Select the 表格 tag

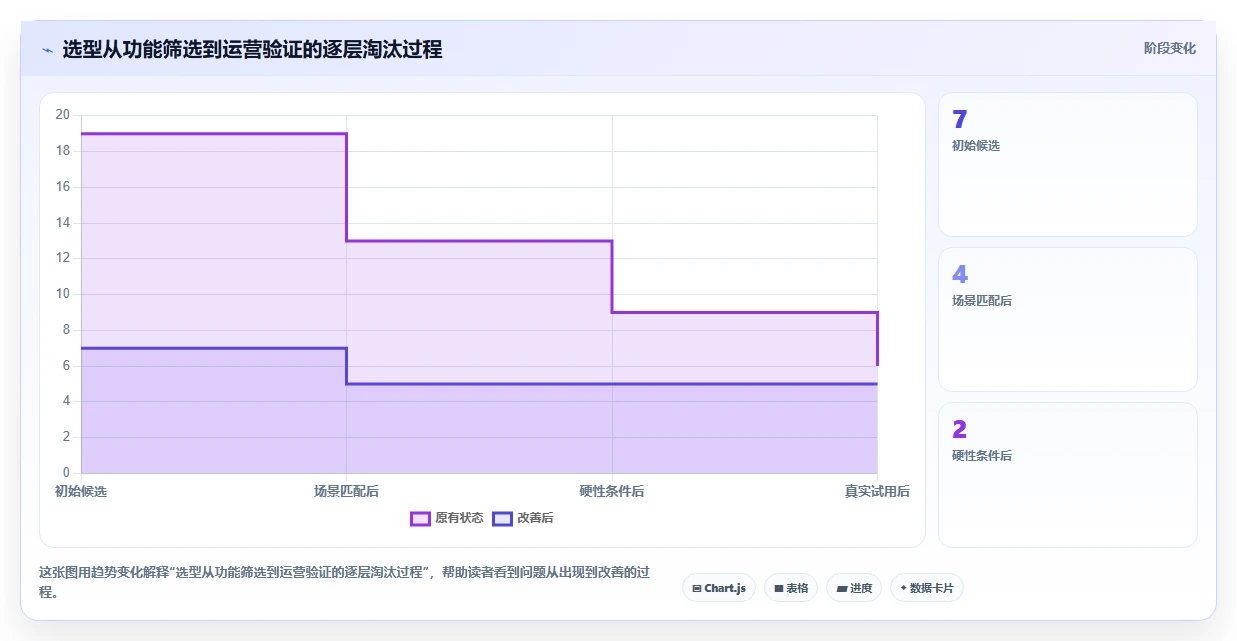tap(791, 588)
